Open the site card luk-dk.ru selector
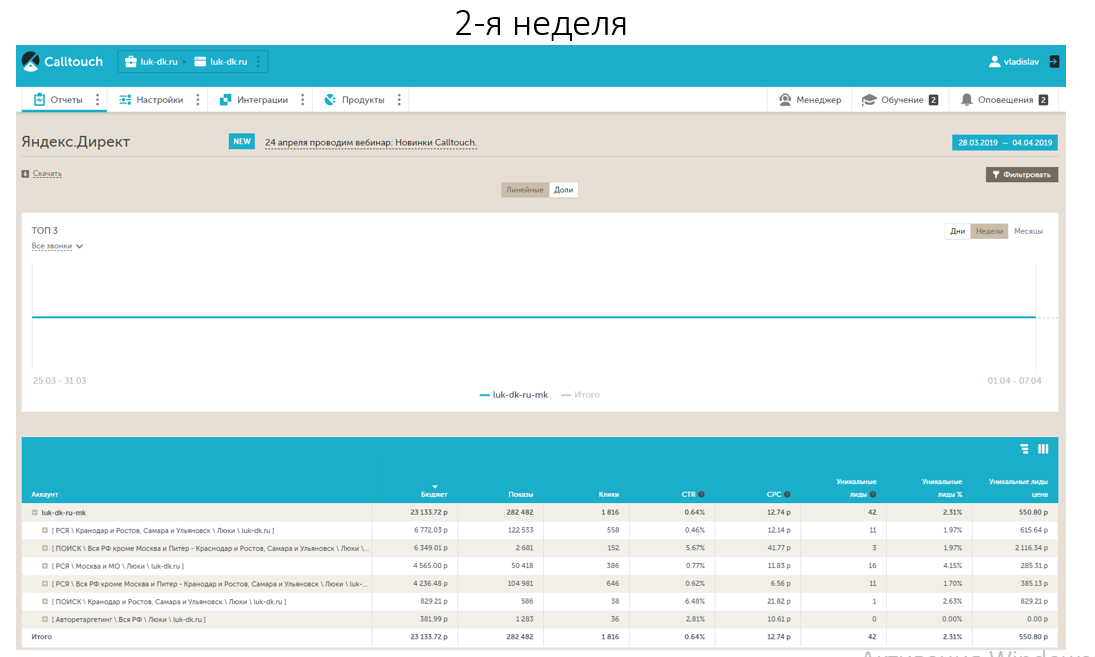This screenshot has height=657, width=1095. (220, 61)
